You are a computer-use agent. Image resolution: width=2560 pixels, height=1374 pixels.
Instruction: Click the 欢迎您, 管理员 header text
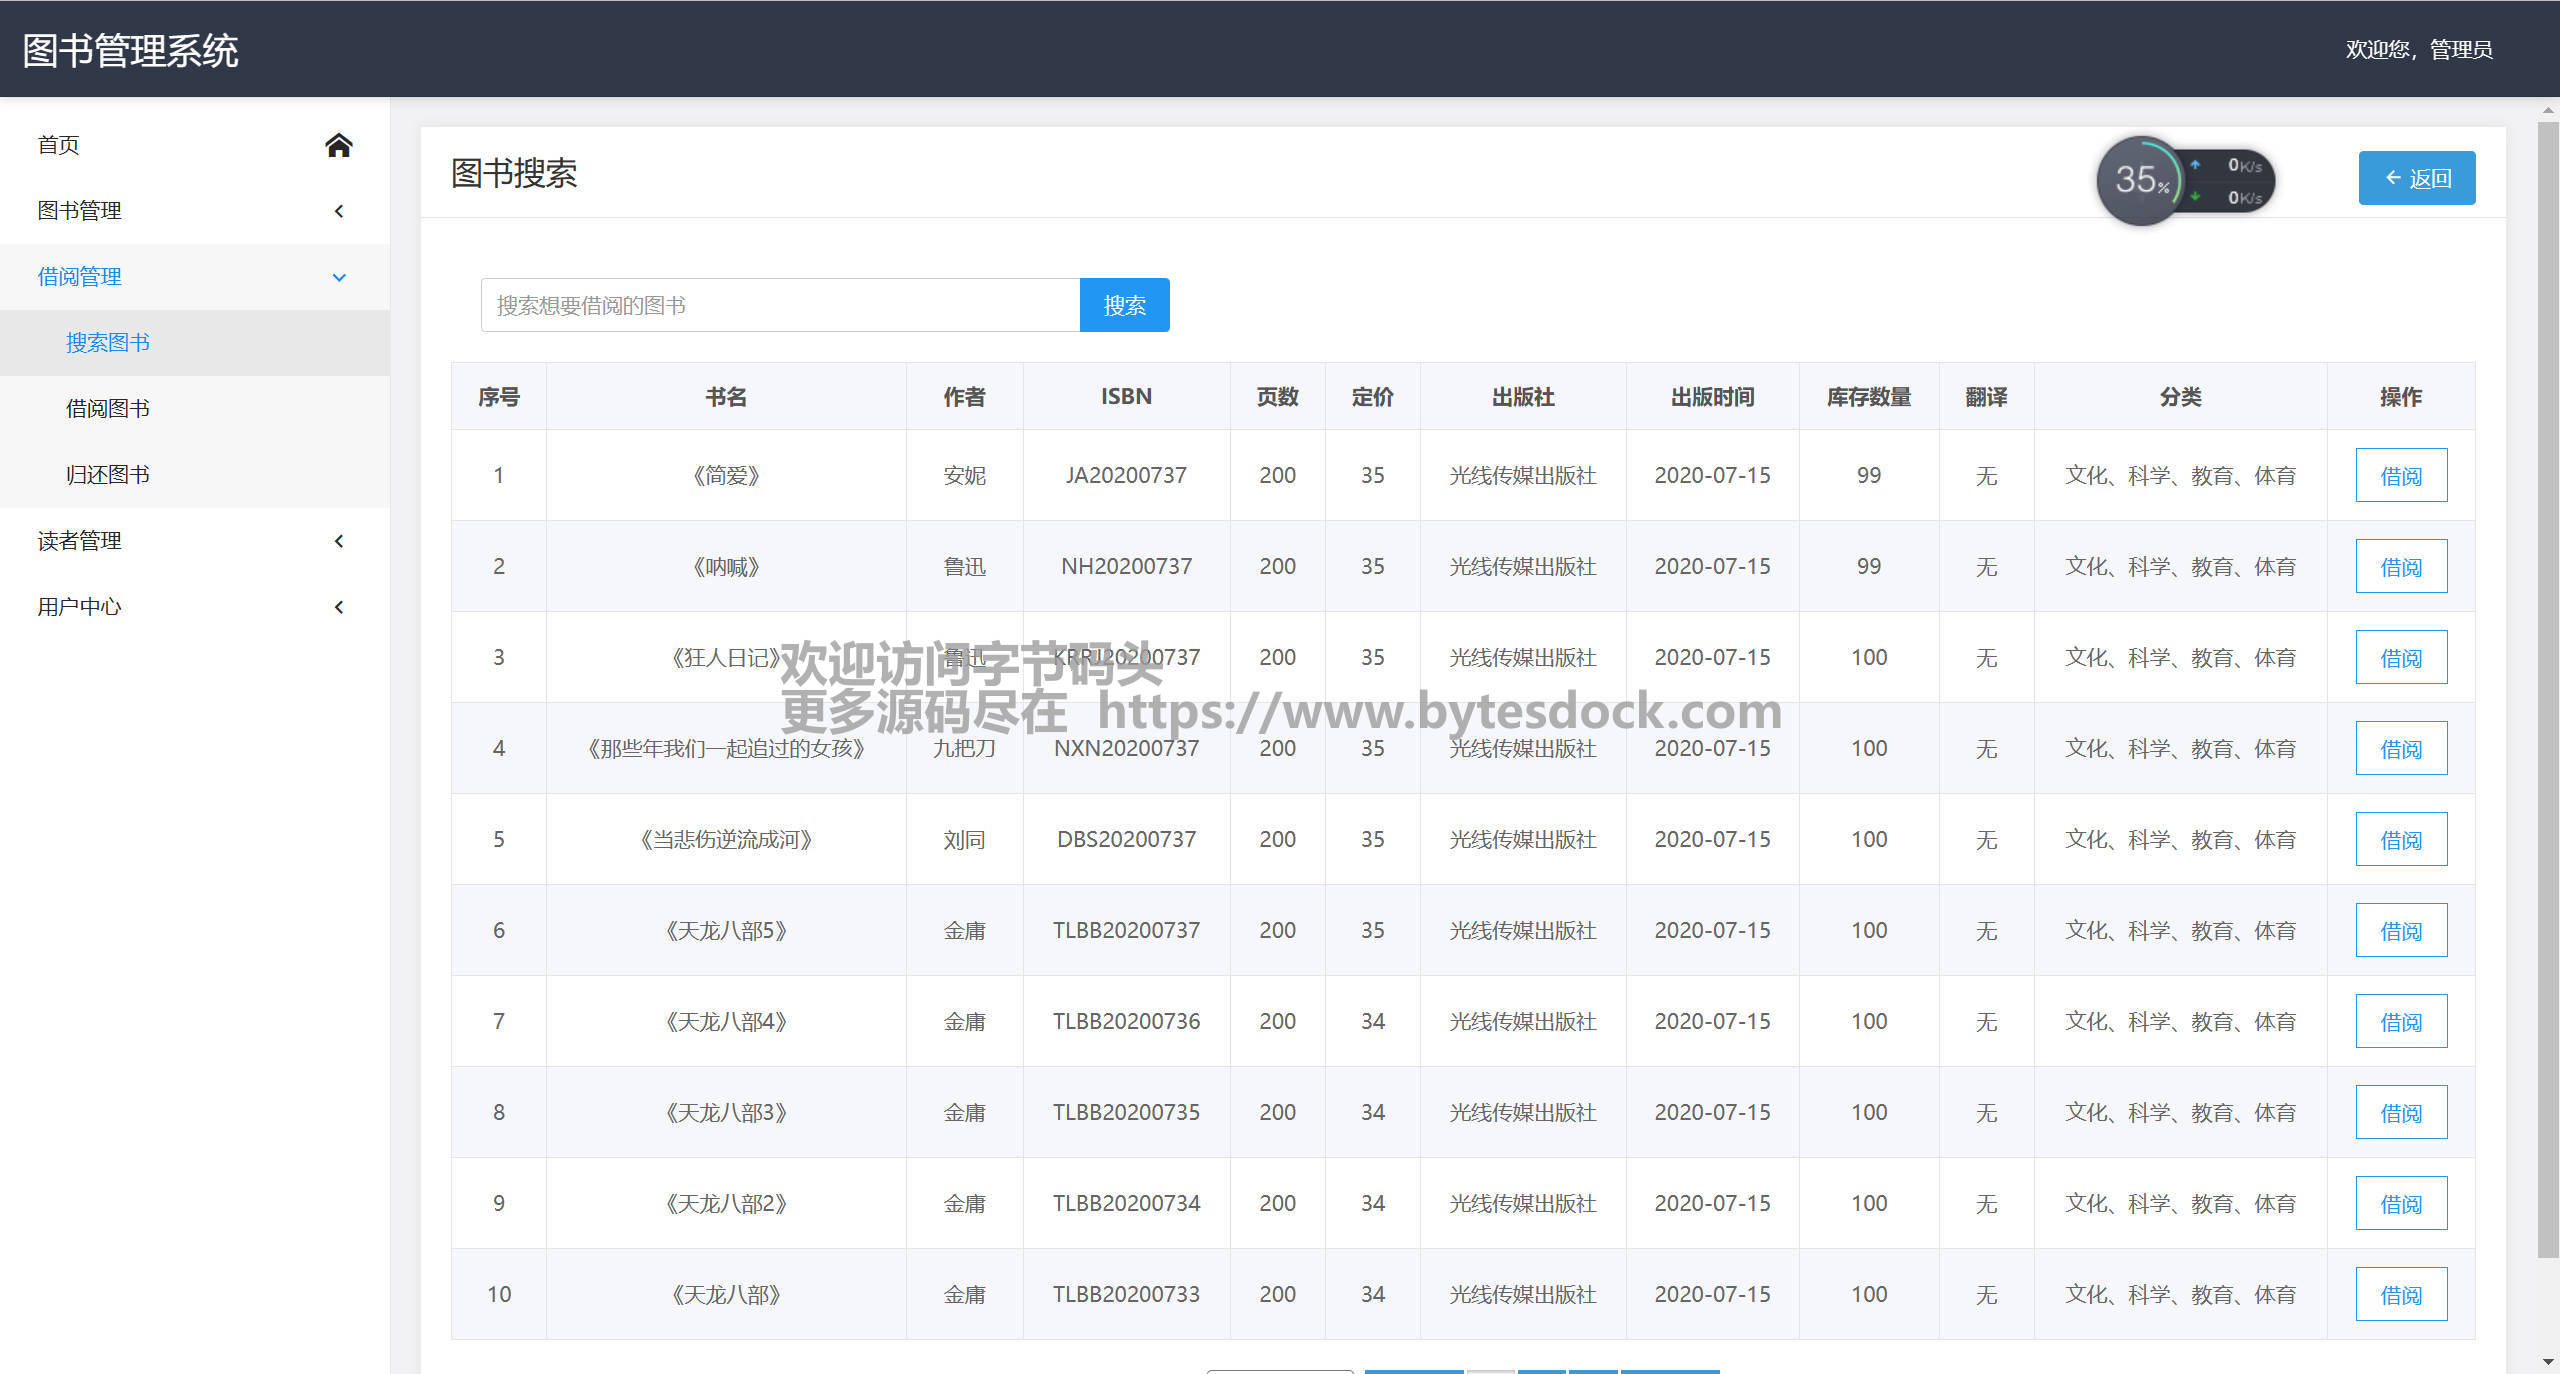pos(2418,49)
